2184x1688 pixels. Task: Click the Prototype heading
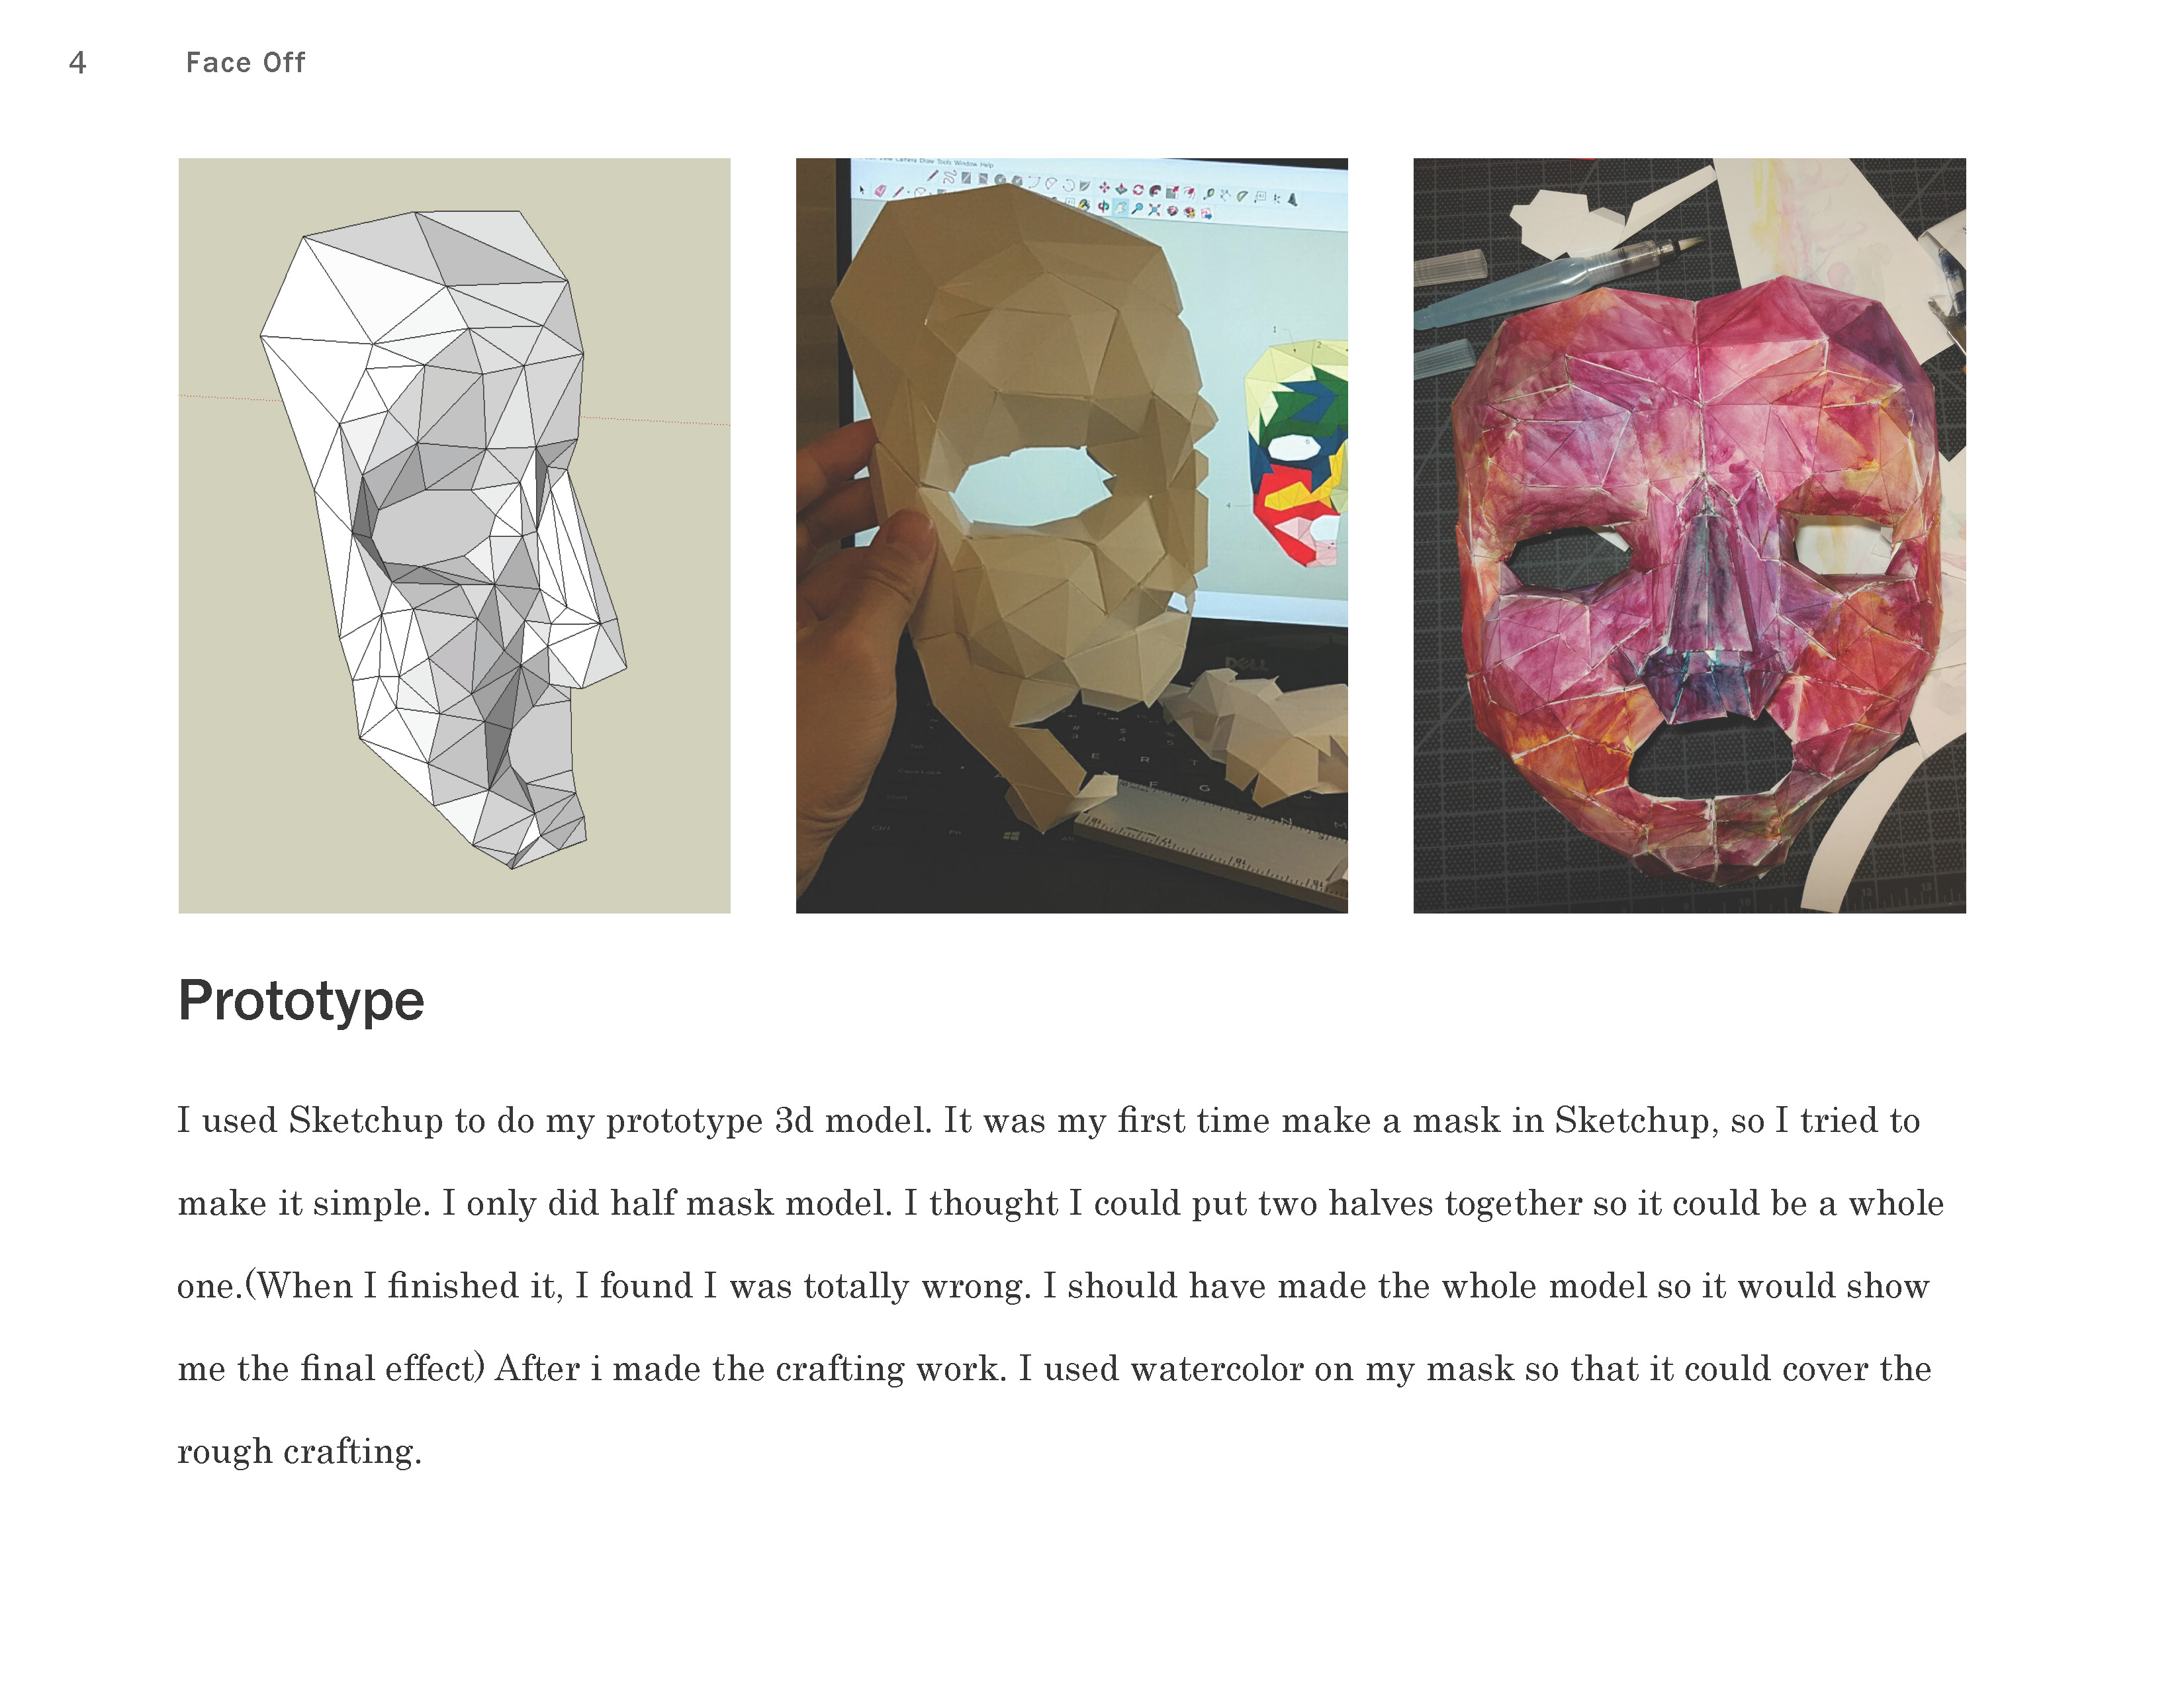[x=301, y=1001]
